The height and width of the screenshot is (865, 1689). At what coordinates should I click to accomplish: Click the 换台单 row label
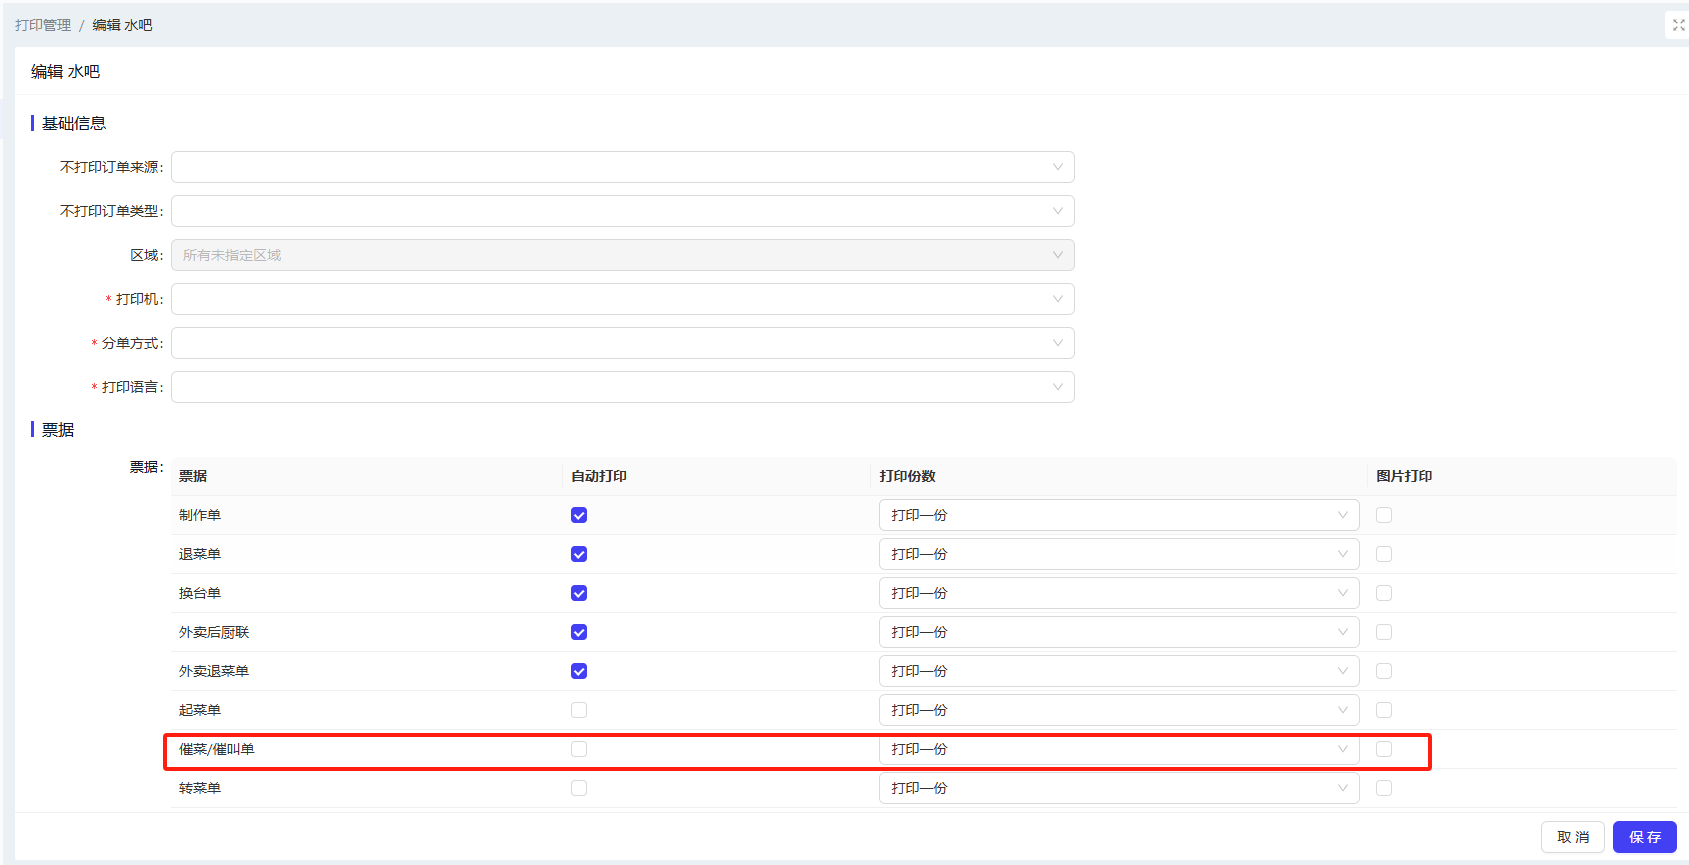click(x=200, y=593)
